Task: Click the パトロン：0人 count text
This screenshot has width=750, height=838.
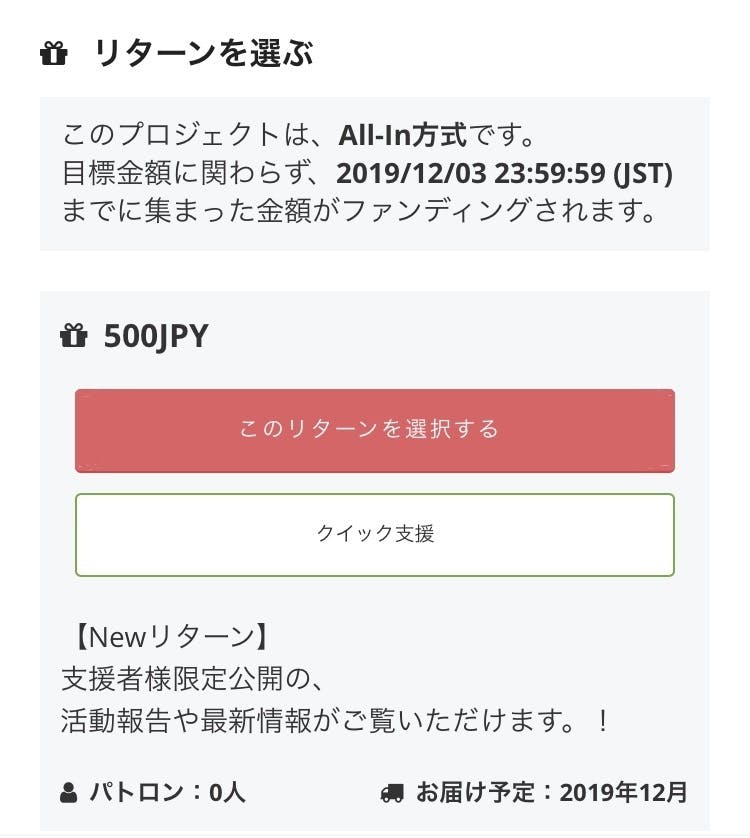Action: tap(167, 794)
